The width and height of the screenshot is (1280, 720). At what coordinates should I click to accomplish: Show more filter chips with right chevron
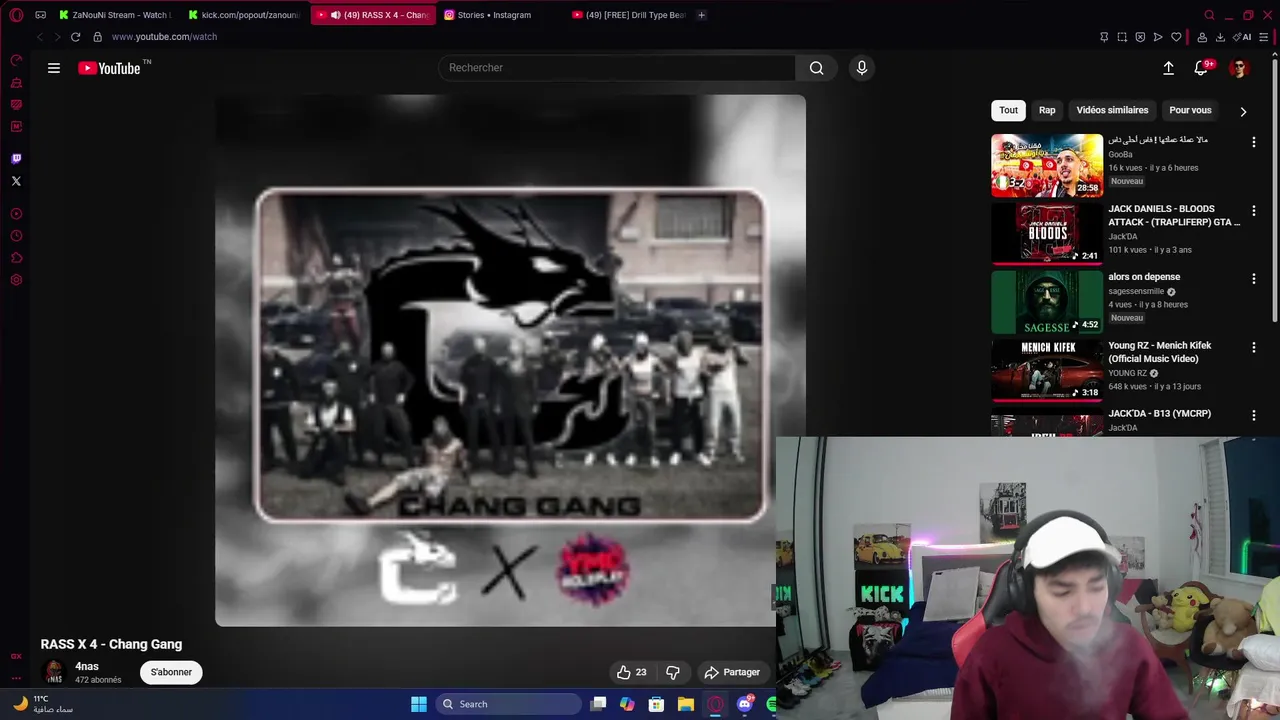point(1243,111)
